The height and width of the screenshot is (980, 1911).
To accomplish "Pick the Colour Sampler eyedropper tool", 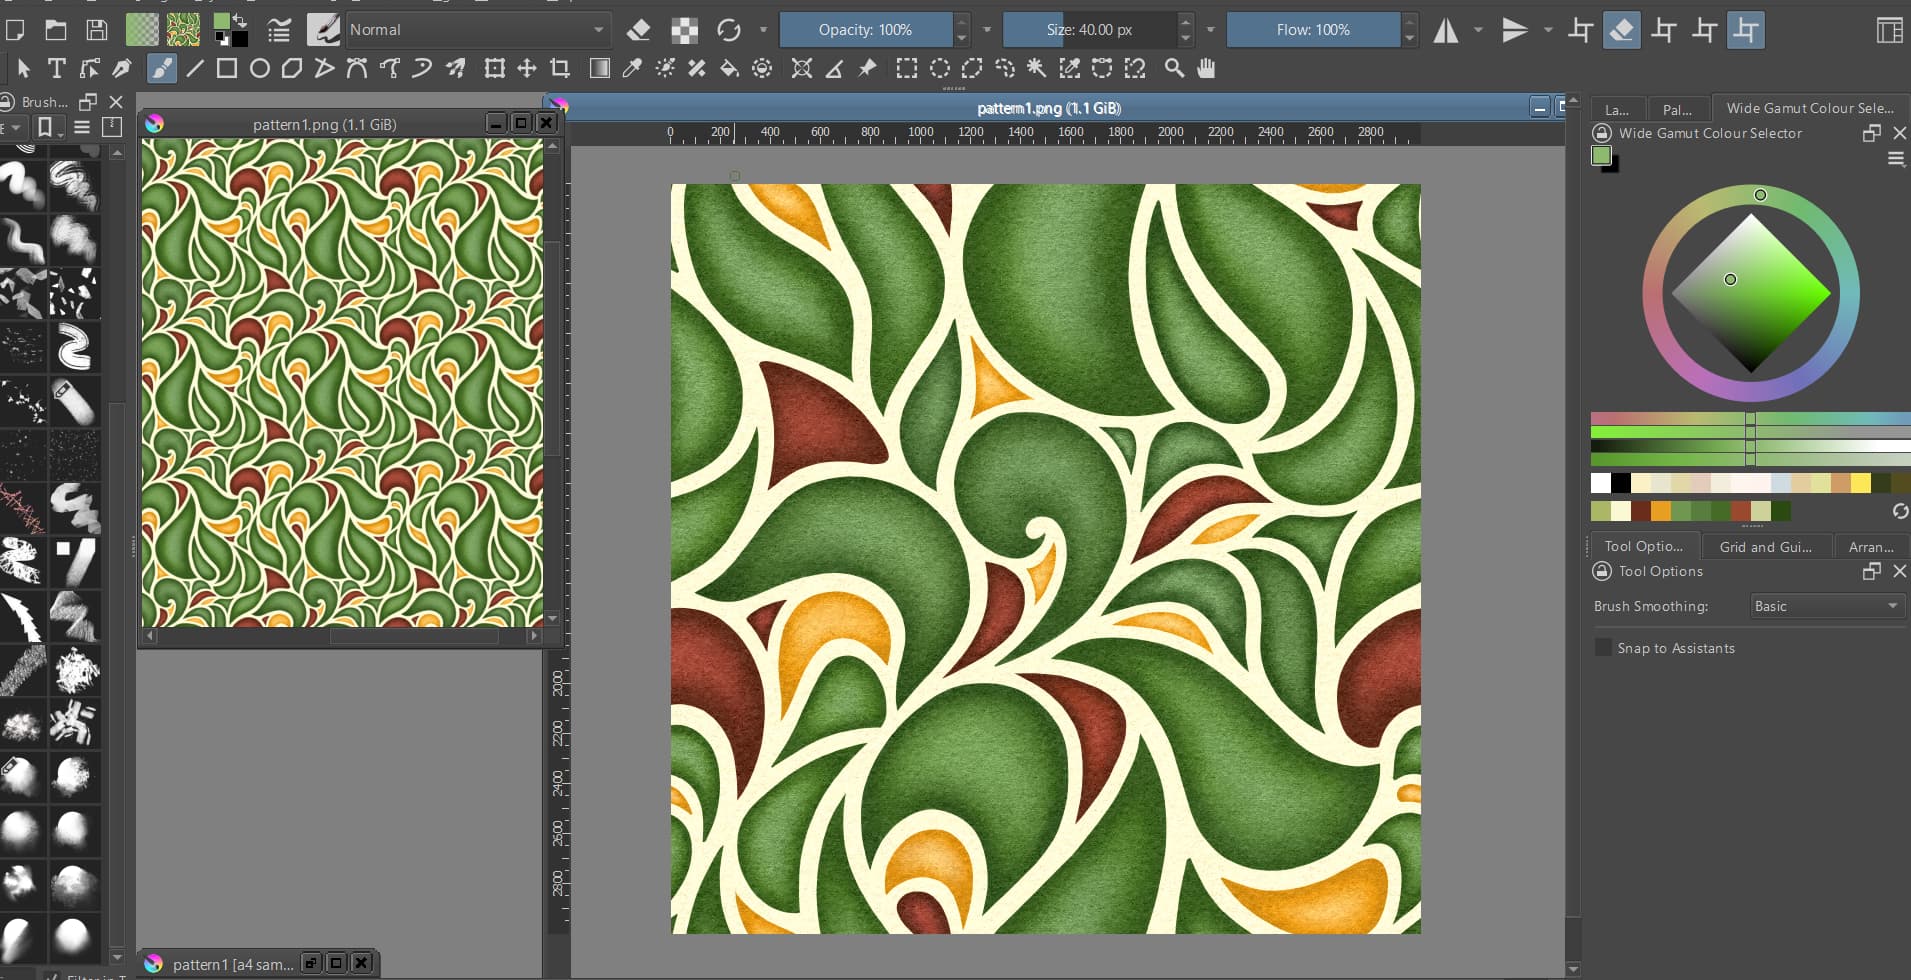I will coord(632,68).
